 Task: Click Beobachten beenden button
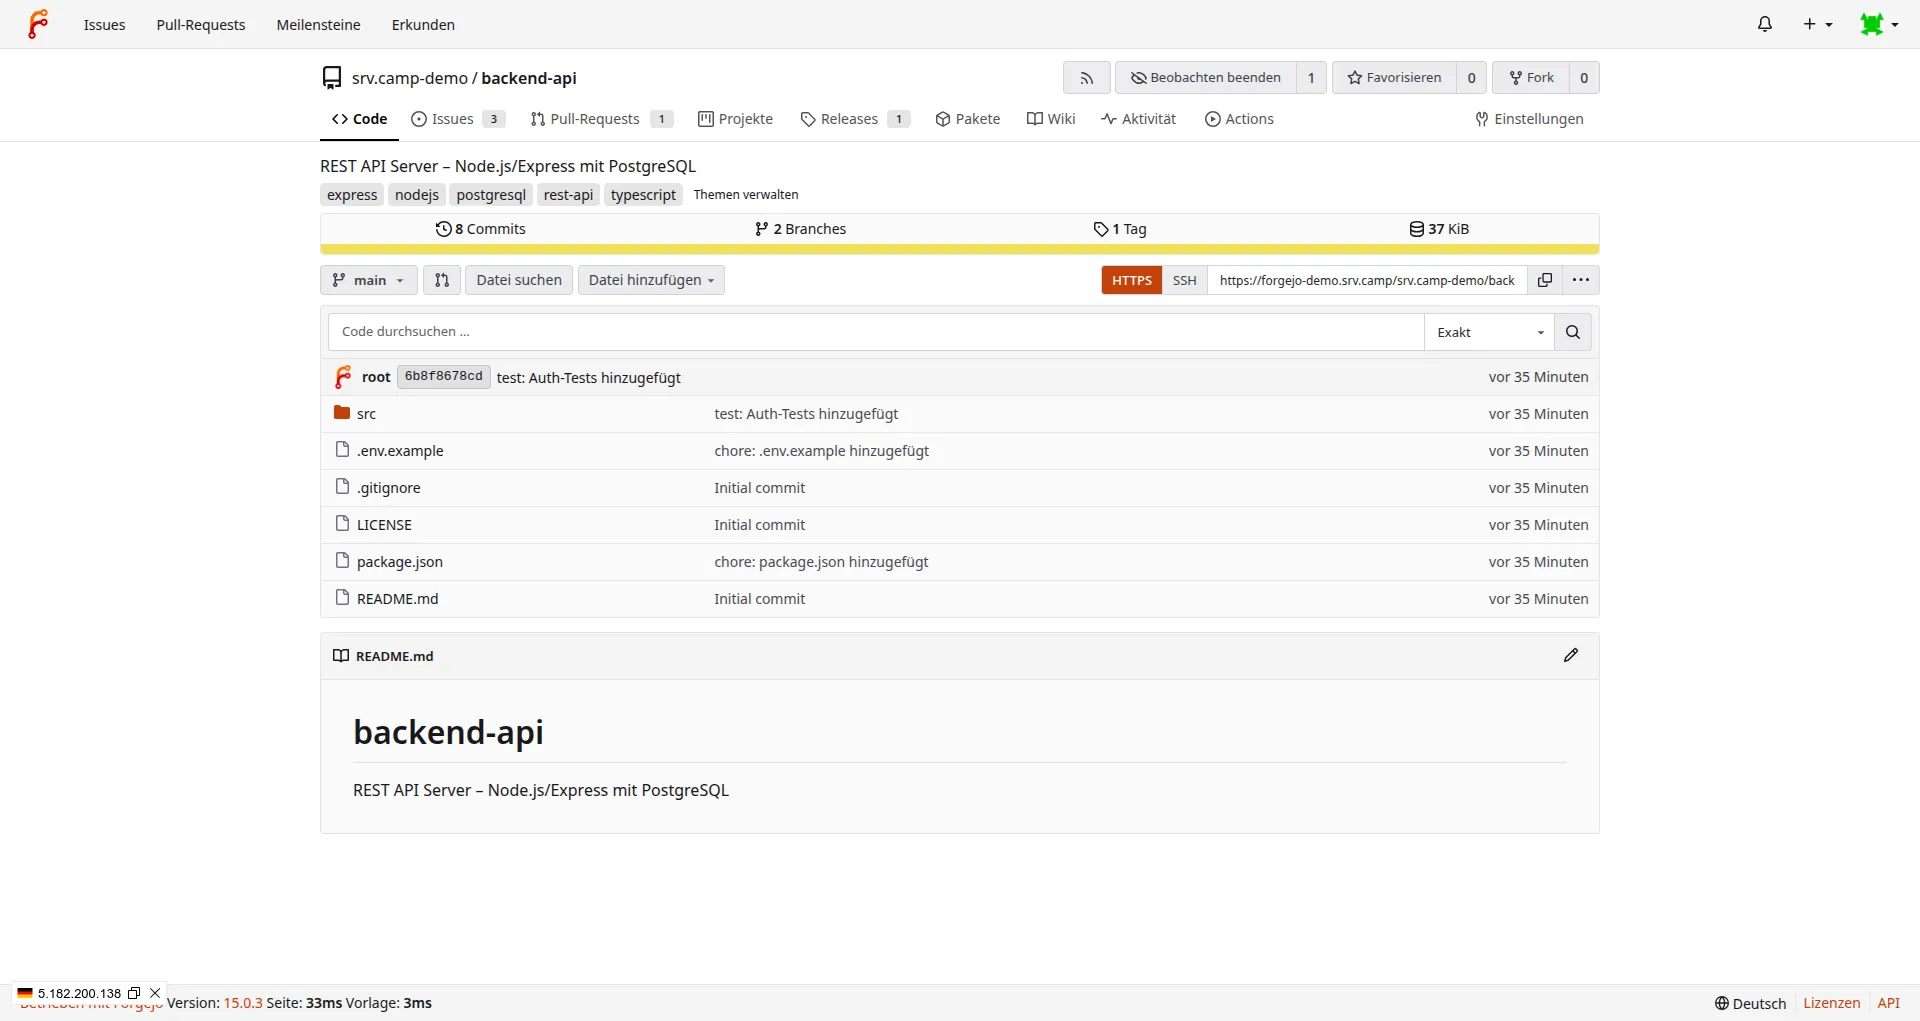tap(1205, 78)
